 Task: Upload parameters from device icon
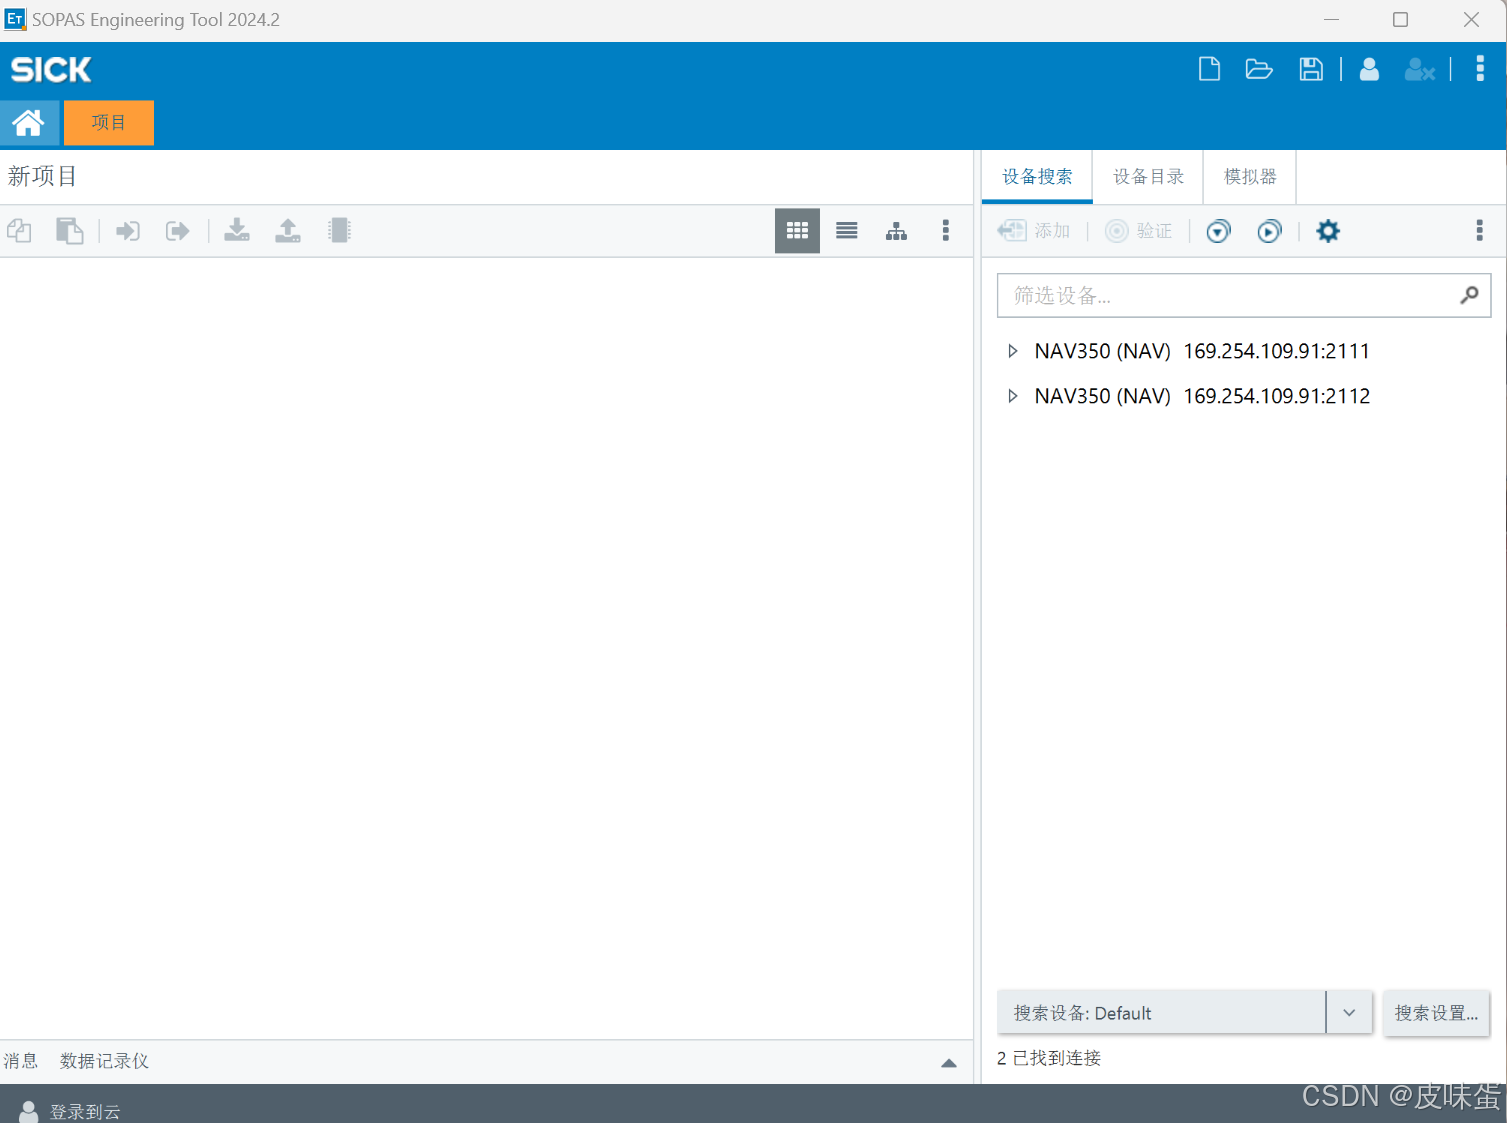click(x=288, y=231)
